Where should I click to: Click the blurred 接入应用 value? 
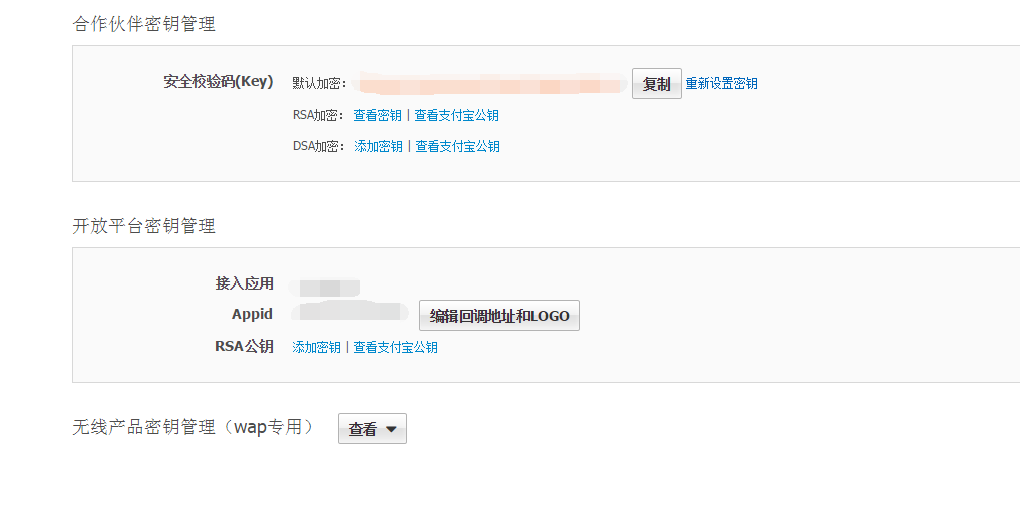coord(325,287)
